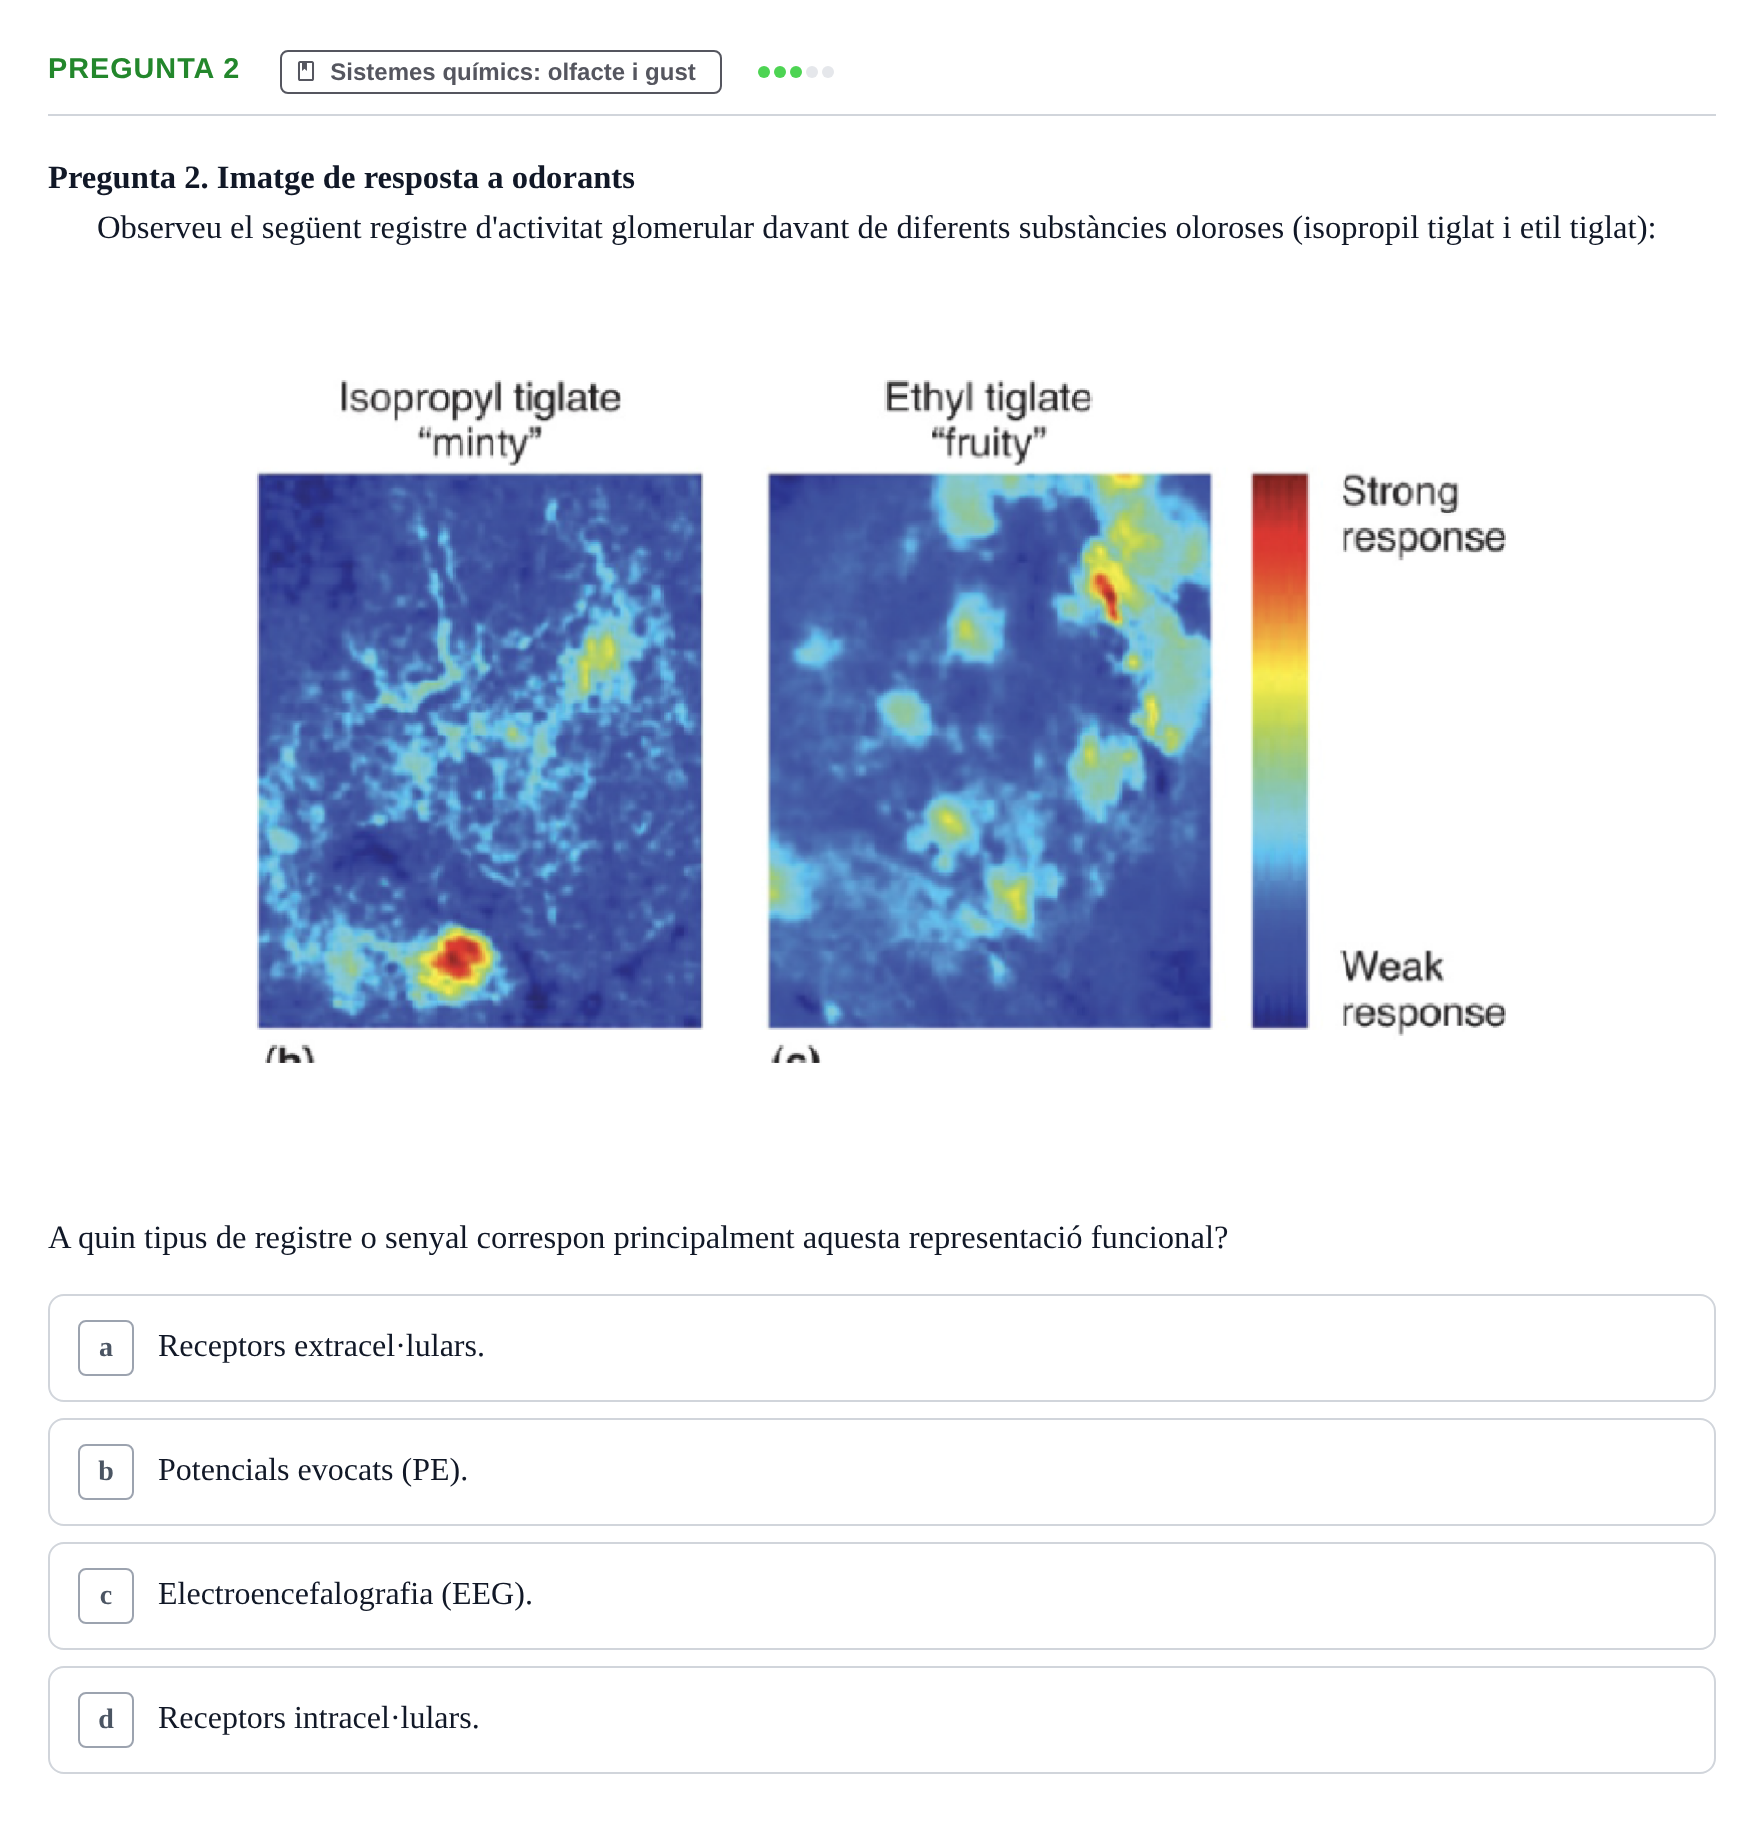
Task: Choose 'Receptors extracel·lulars' answer text
Action: click(x=321, y=1346)
